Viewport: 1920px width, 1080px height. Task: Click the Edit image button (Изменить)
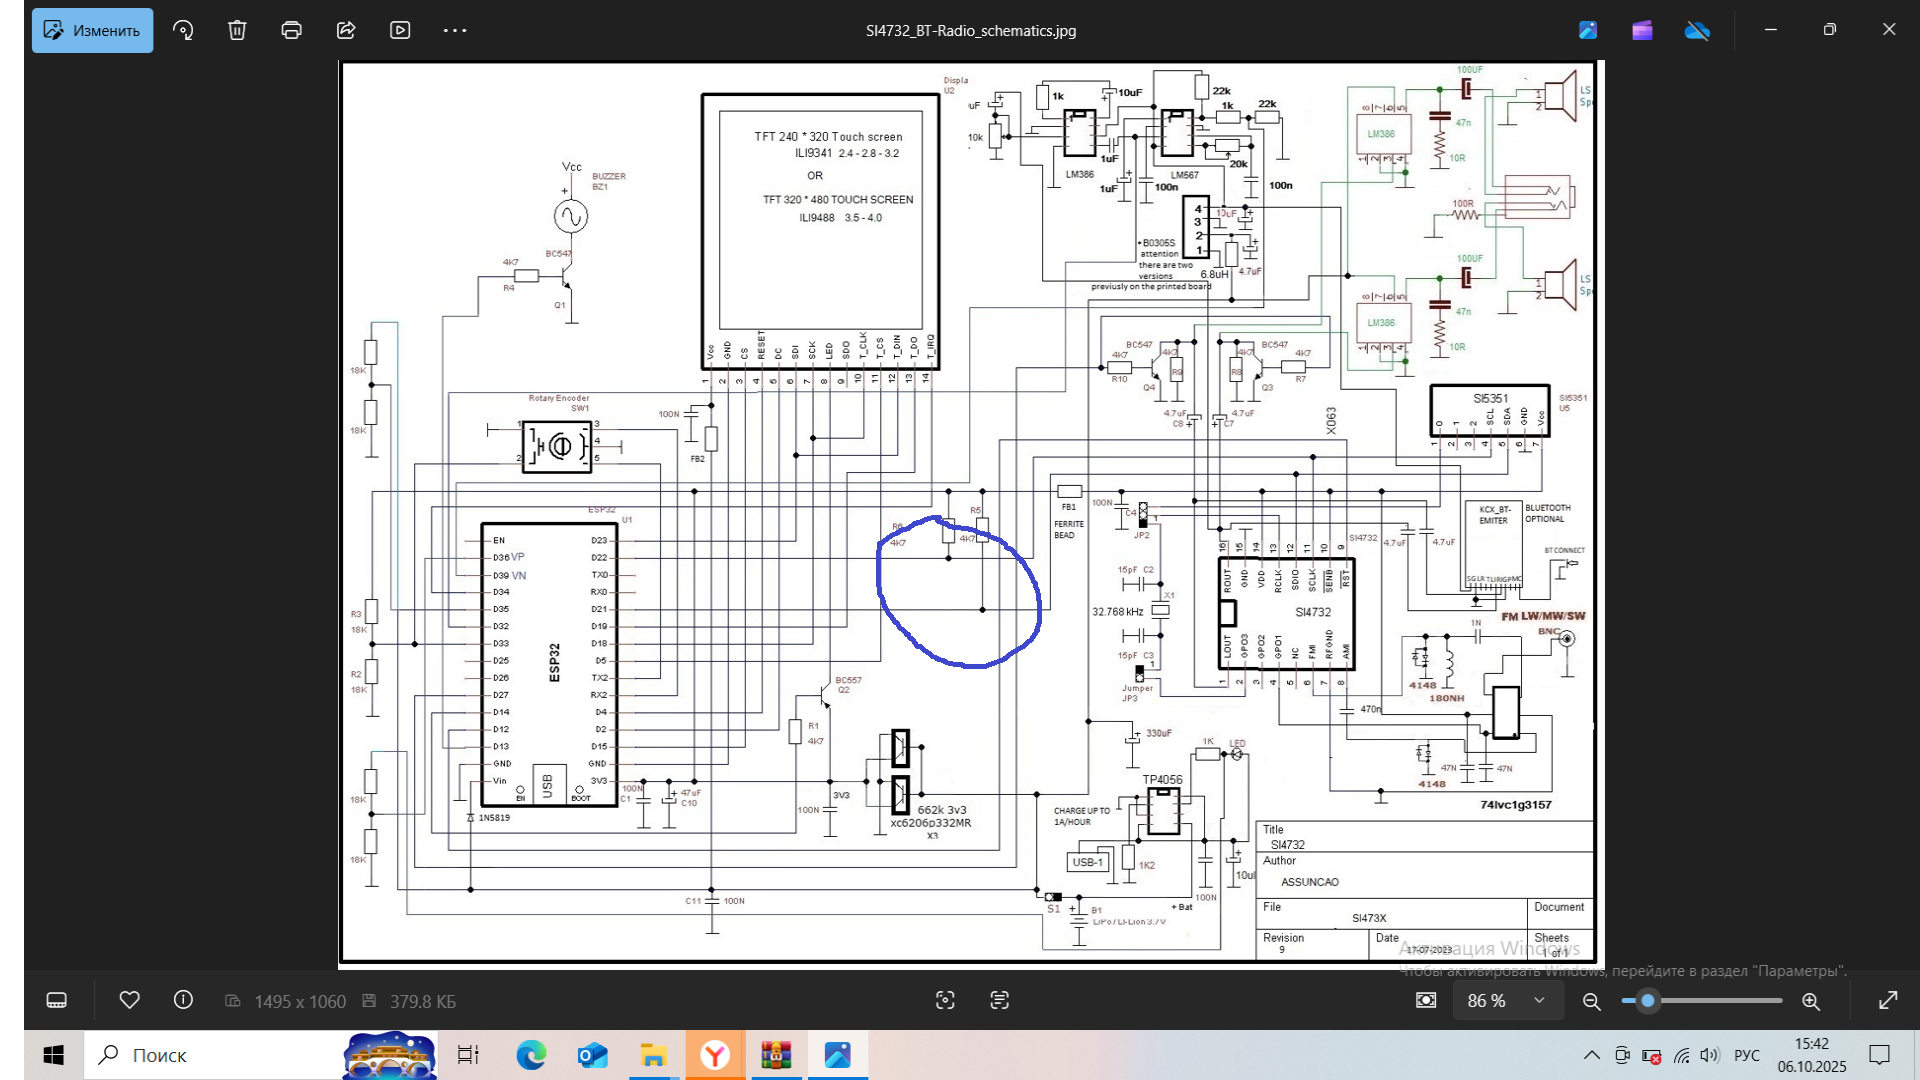tap(92, 30)
